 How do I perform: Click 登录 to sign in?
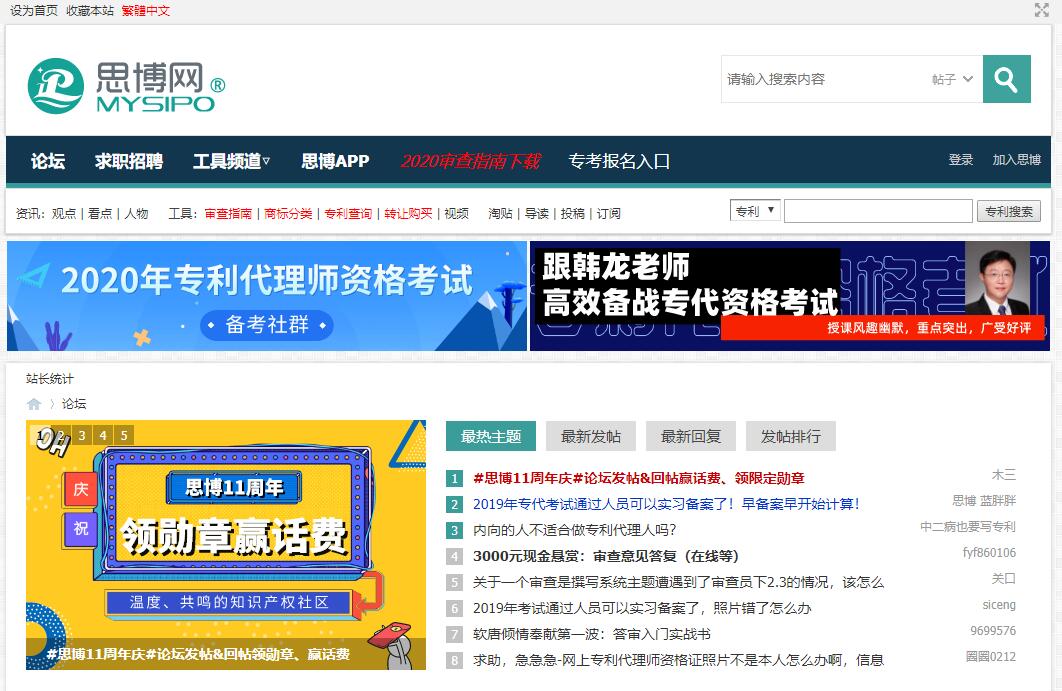pyautogui.click(x=960, y=160)
